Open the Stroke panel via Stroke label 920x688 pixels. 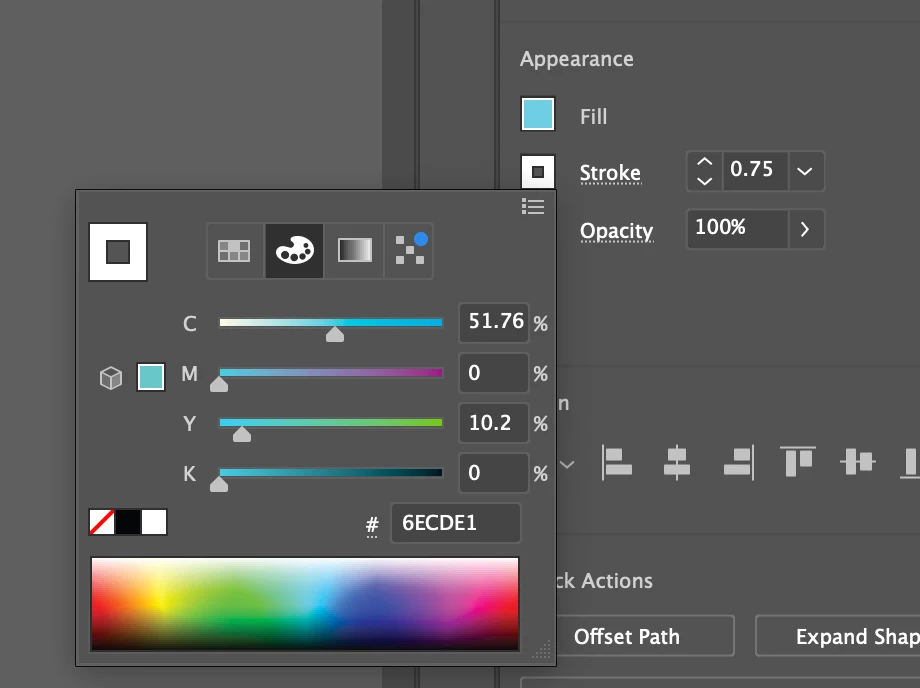[610, 173]
